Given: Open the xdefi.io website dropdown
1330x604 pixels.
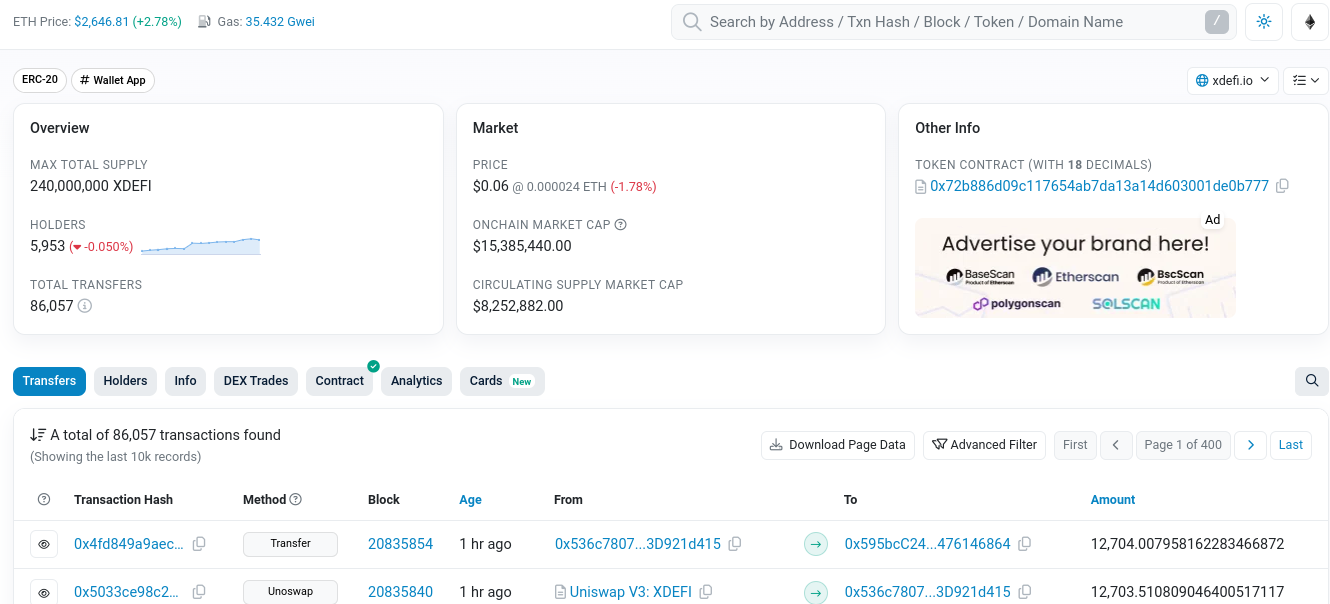Looking at the screenshot, I should pyautogui.click(x=1232, y=80).
